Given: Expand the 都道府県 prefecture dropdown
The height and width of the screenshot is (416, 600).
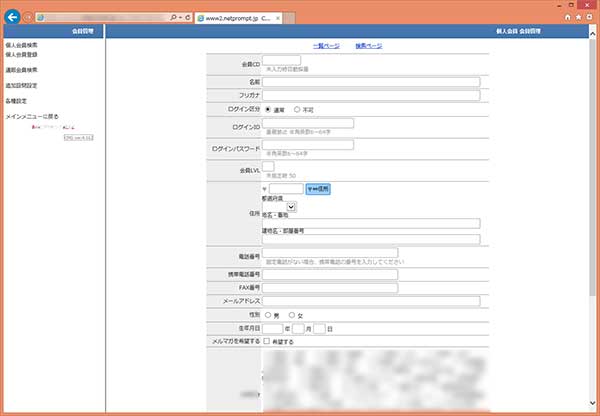Looking at the screenshot, I should pos(291,207).
